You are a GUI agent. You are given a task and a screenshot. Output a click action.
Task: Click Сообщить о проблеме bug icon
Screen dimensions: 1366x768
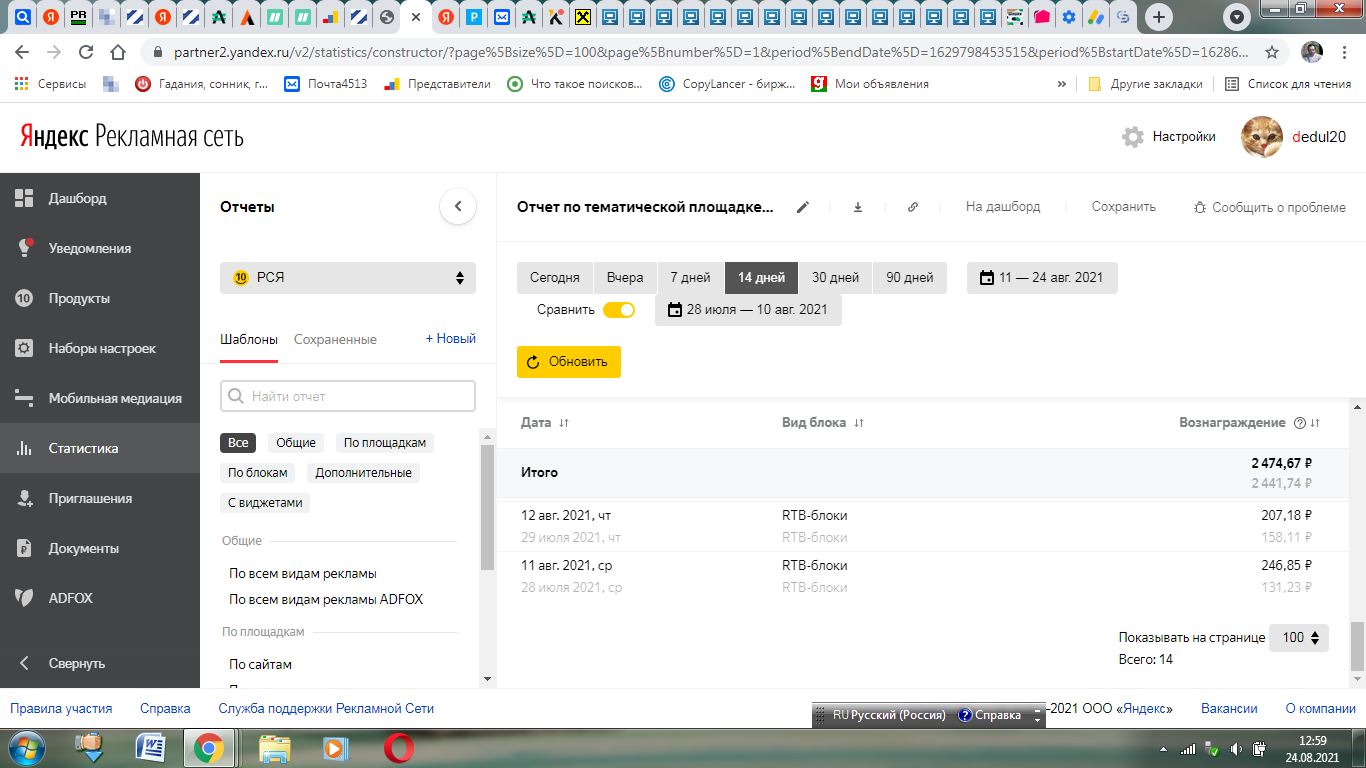[x=1200, y=207]
